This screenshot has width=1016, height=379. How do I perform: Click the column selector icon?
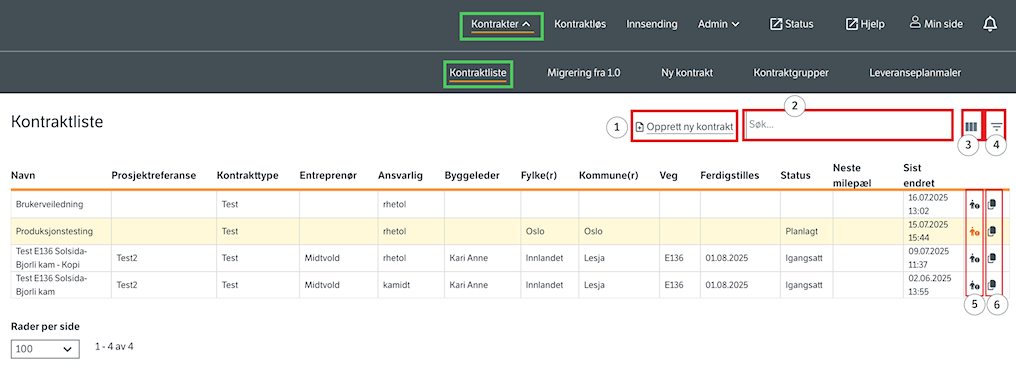[x=971, y=127]
